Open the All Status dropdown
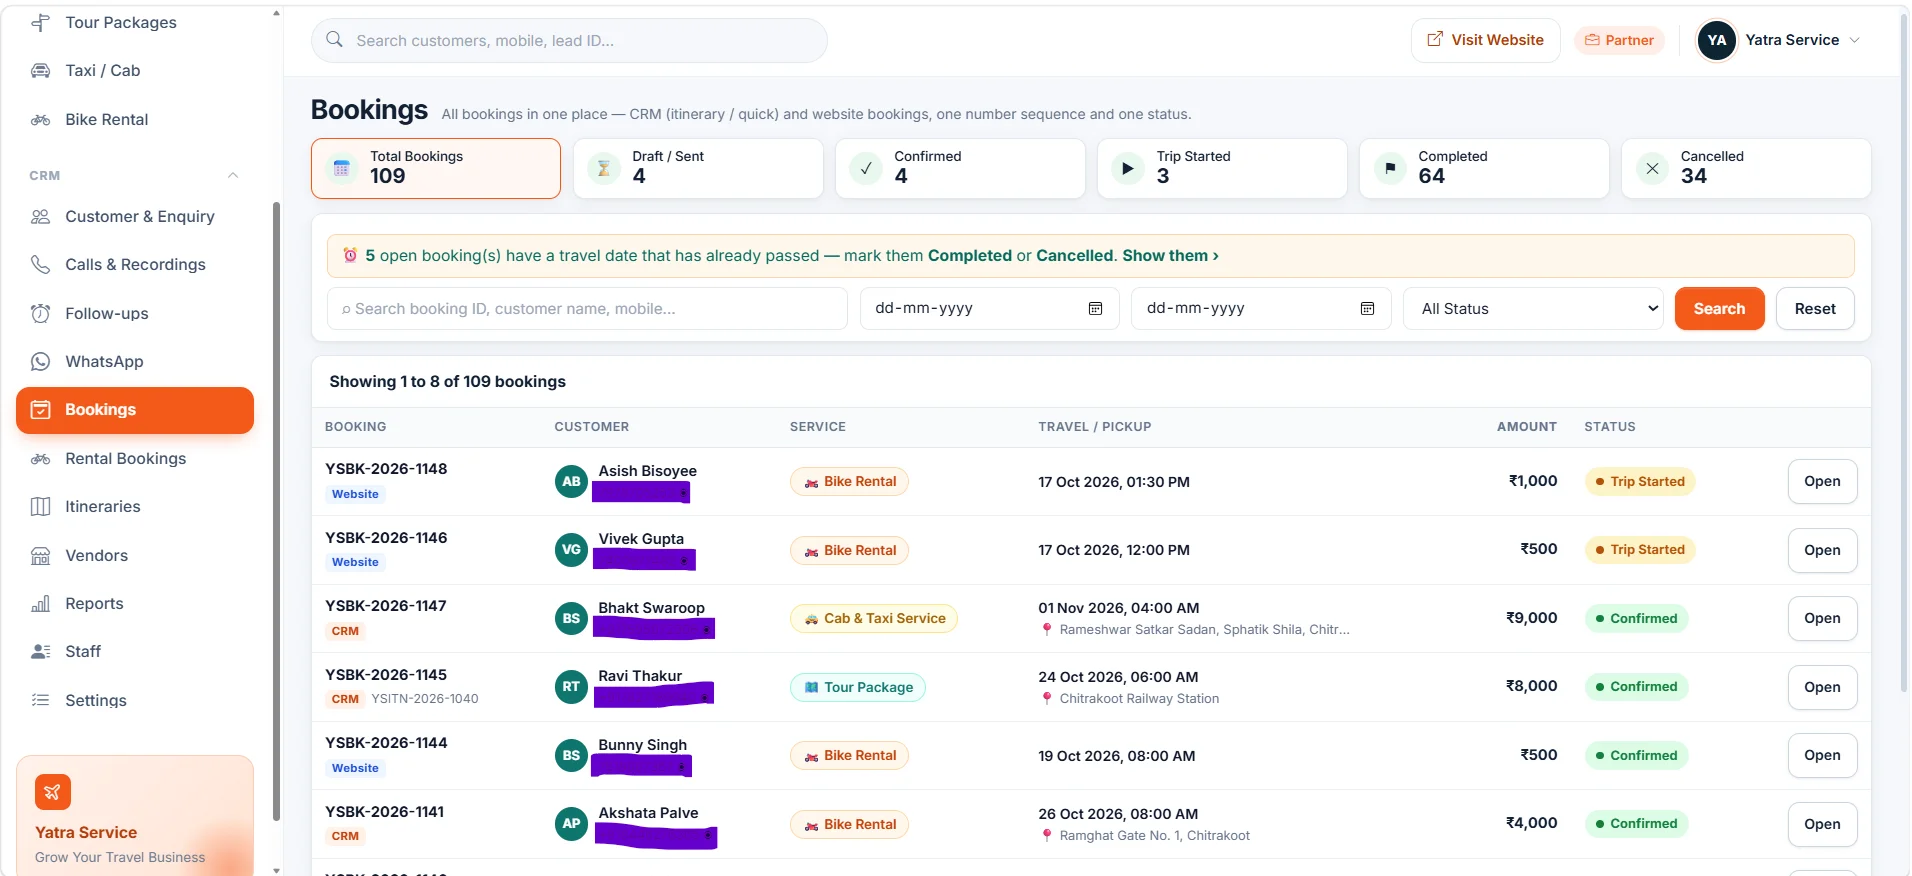 [x=1534, y=308]
